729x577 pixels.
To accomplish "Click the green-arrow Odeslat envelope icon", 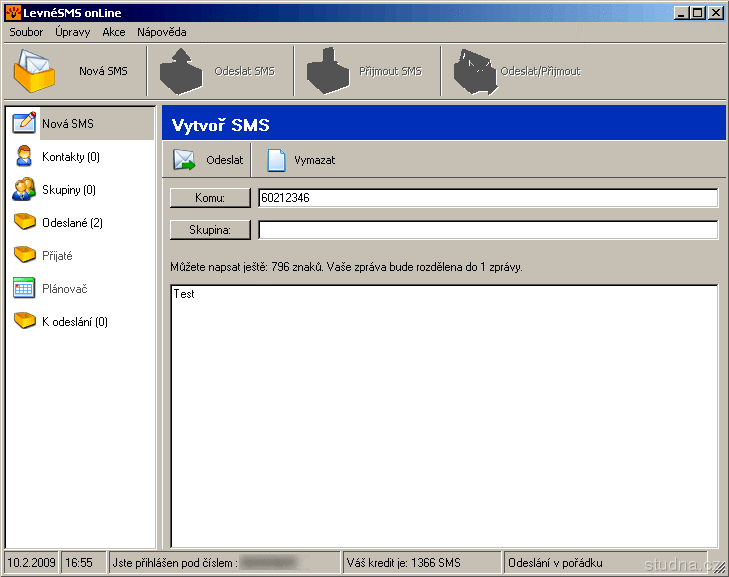I will tap(185, 160).
